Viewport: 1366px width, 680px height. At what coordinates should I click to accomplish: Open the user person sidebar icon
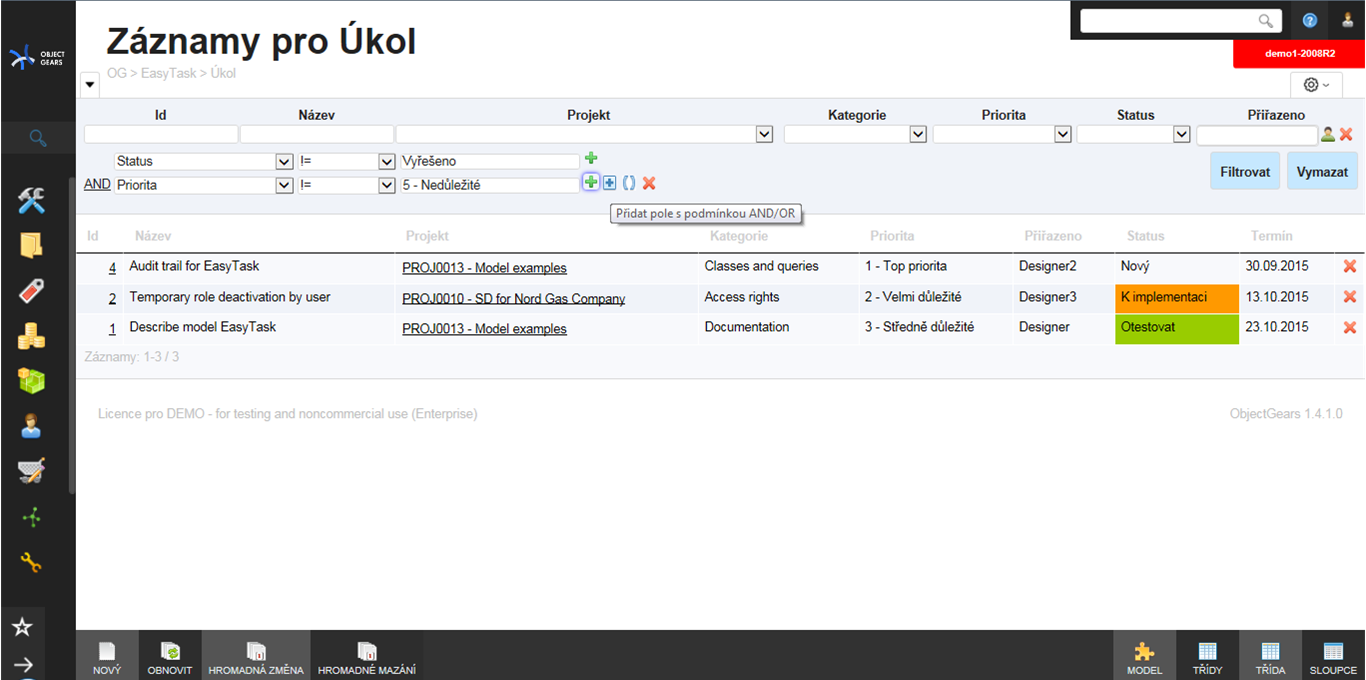click(32, 426)
